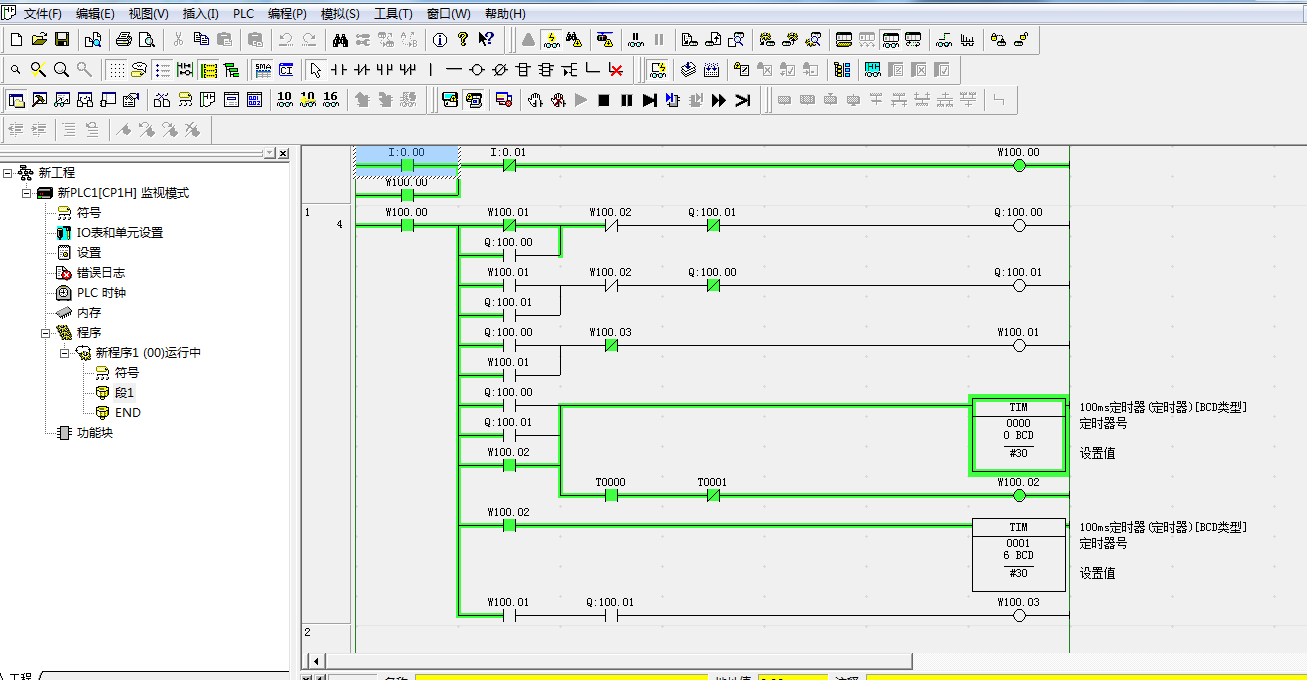Collapse the 新程序1 (00)运行中 node

64,353
